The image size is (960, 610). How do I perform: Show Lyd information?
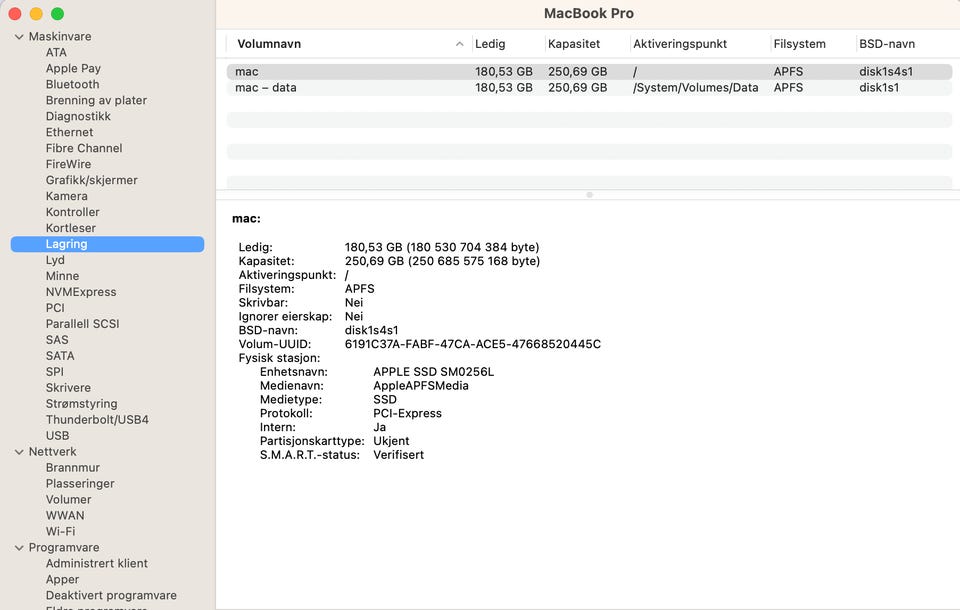(55, 260)
